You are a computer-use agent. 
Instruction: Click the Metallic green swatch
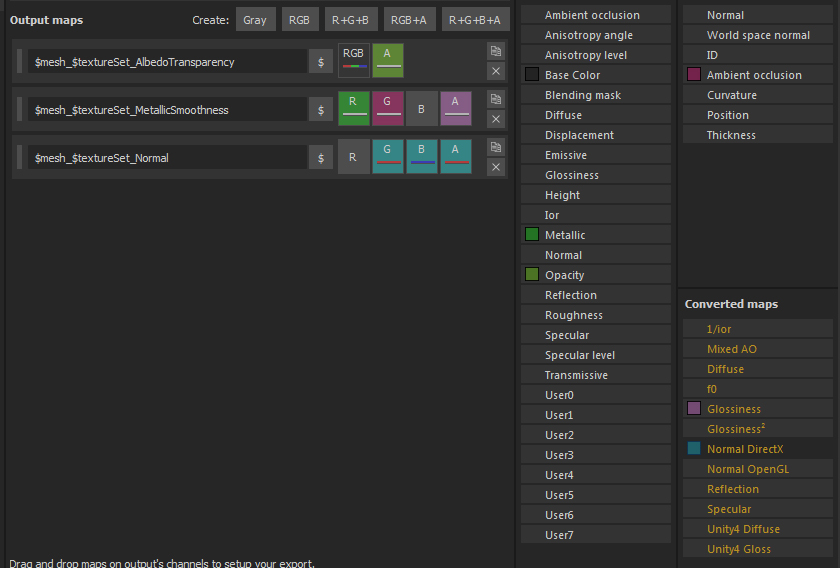tap(532, 234)
